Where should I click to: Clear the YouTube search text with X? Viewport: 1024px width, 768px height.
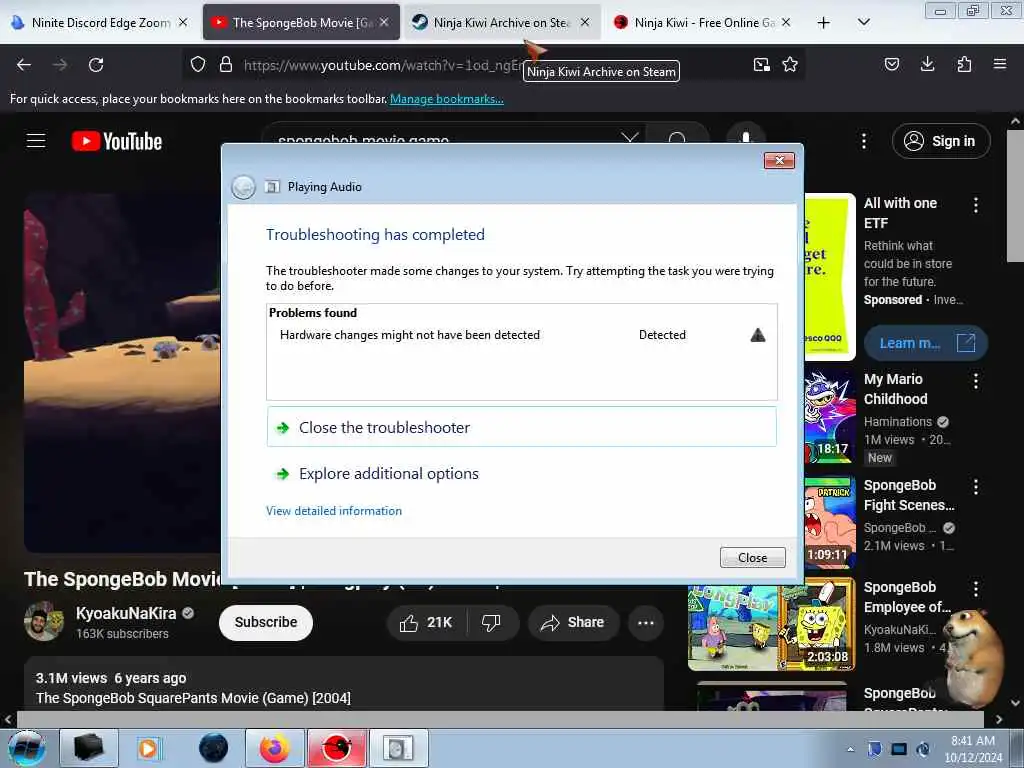[x=630, y=138]
